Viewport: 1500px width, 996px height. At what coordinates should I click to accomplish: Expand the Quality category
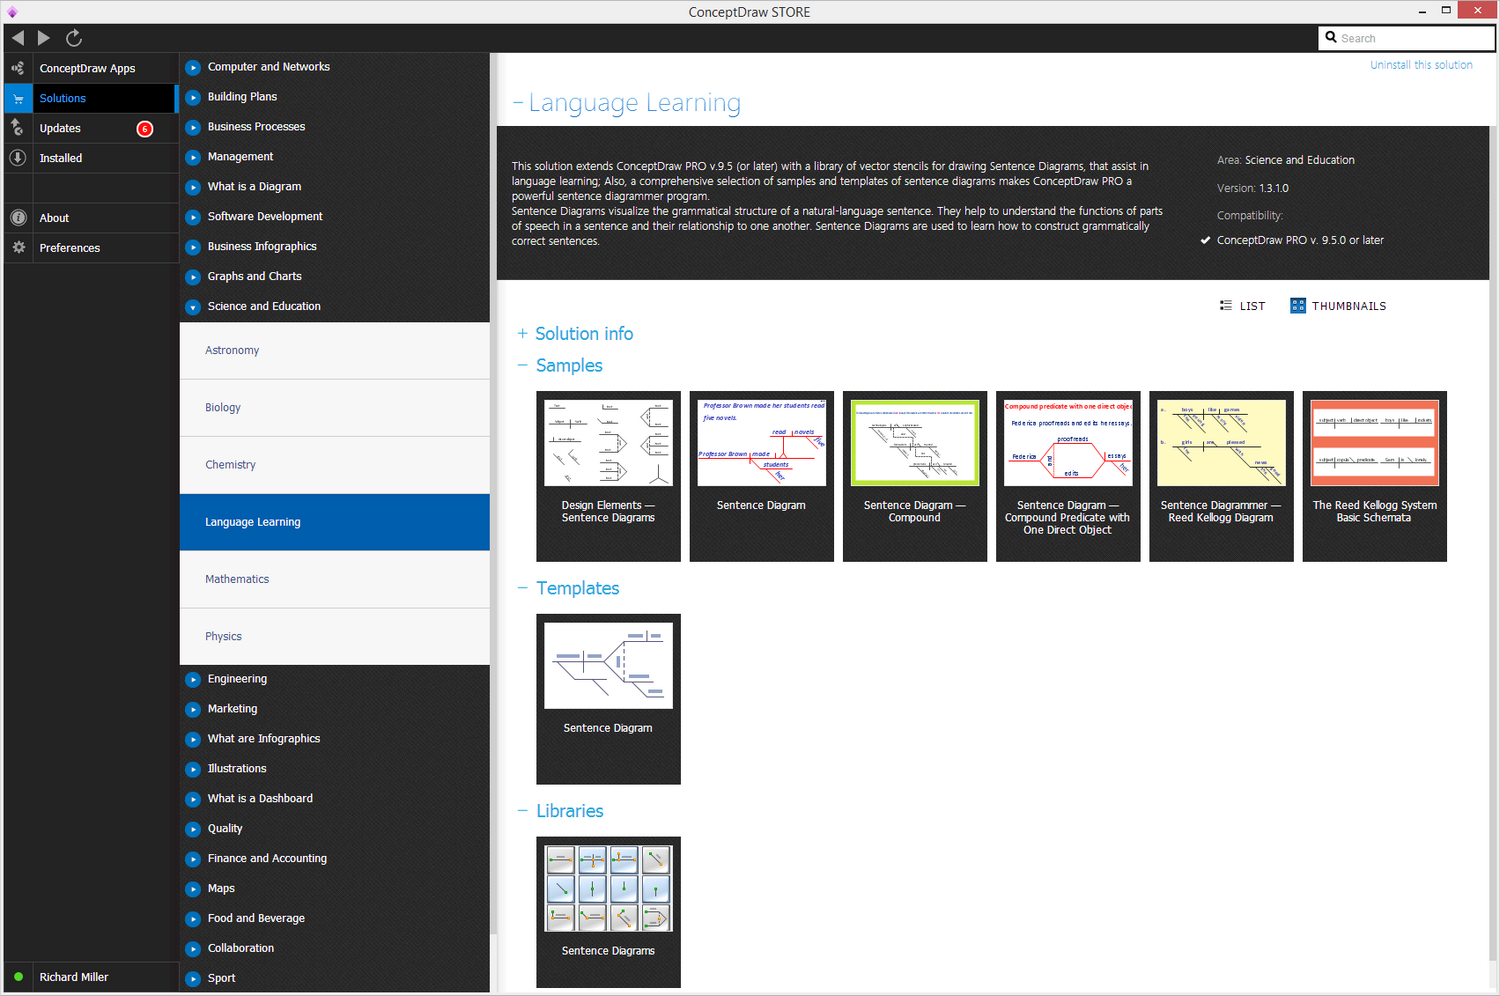coord(193,829)
